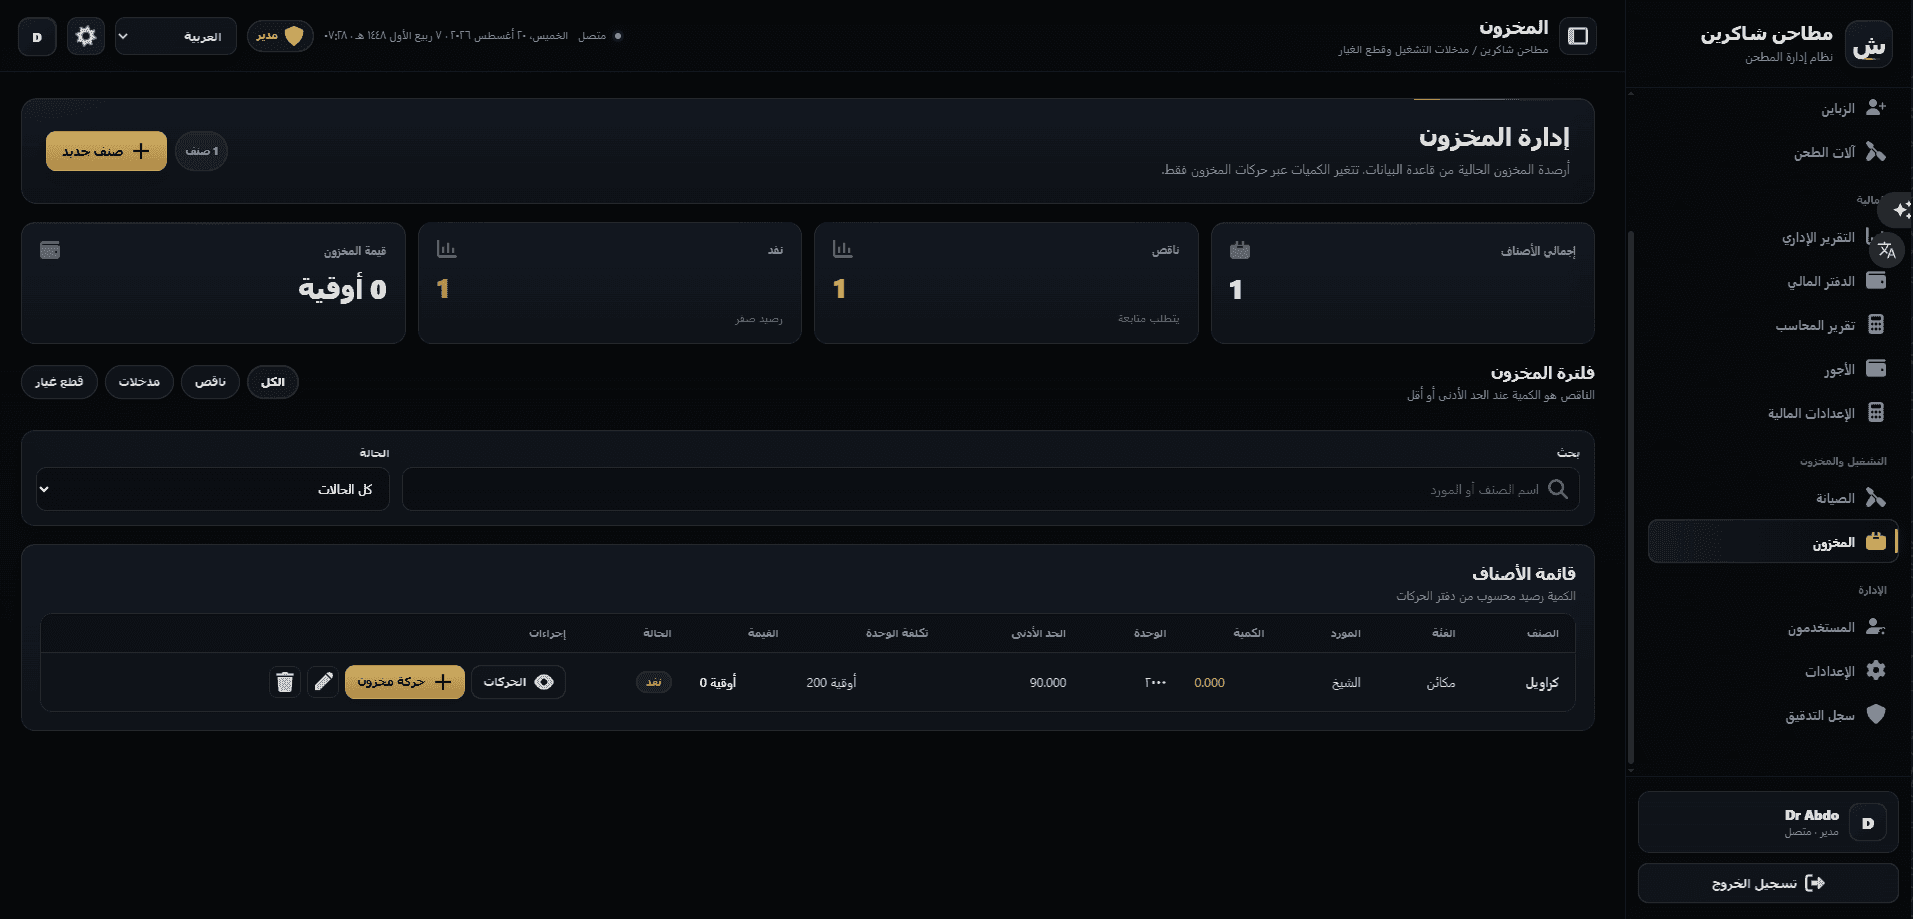Click the قيمة المخزون stock value card
1913x919 pixels.
pyautogui.click(x=213, y=283)
